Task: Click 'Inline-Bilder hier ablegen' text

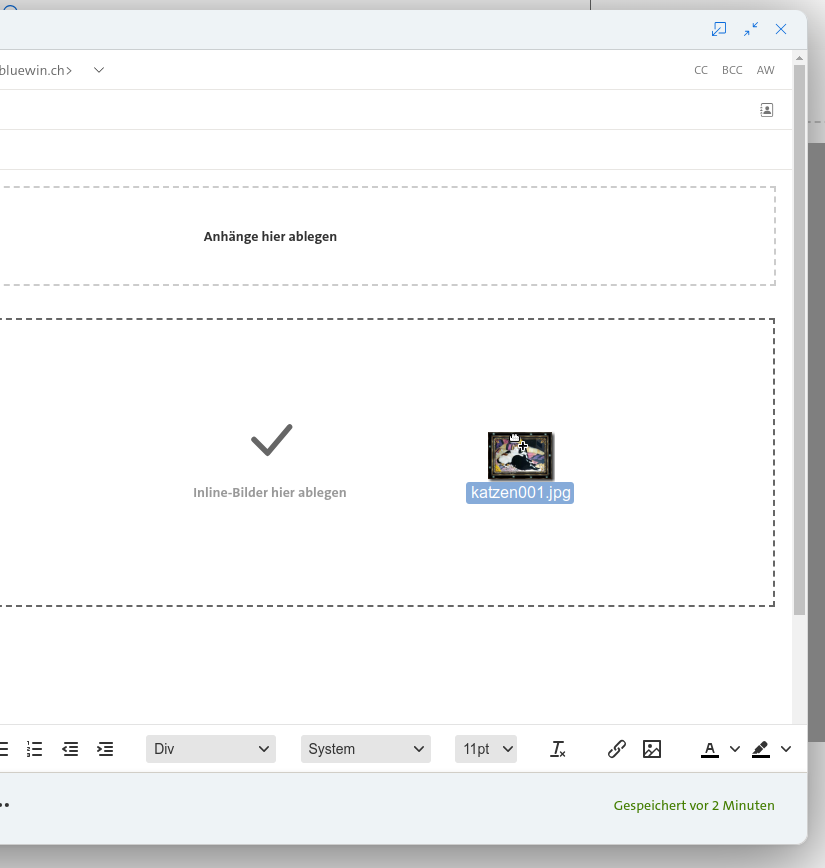Action: tap(270, 493)
